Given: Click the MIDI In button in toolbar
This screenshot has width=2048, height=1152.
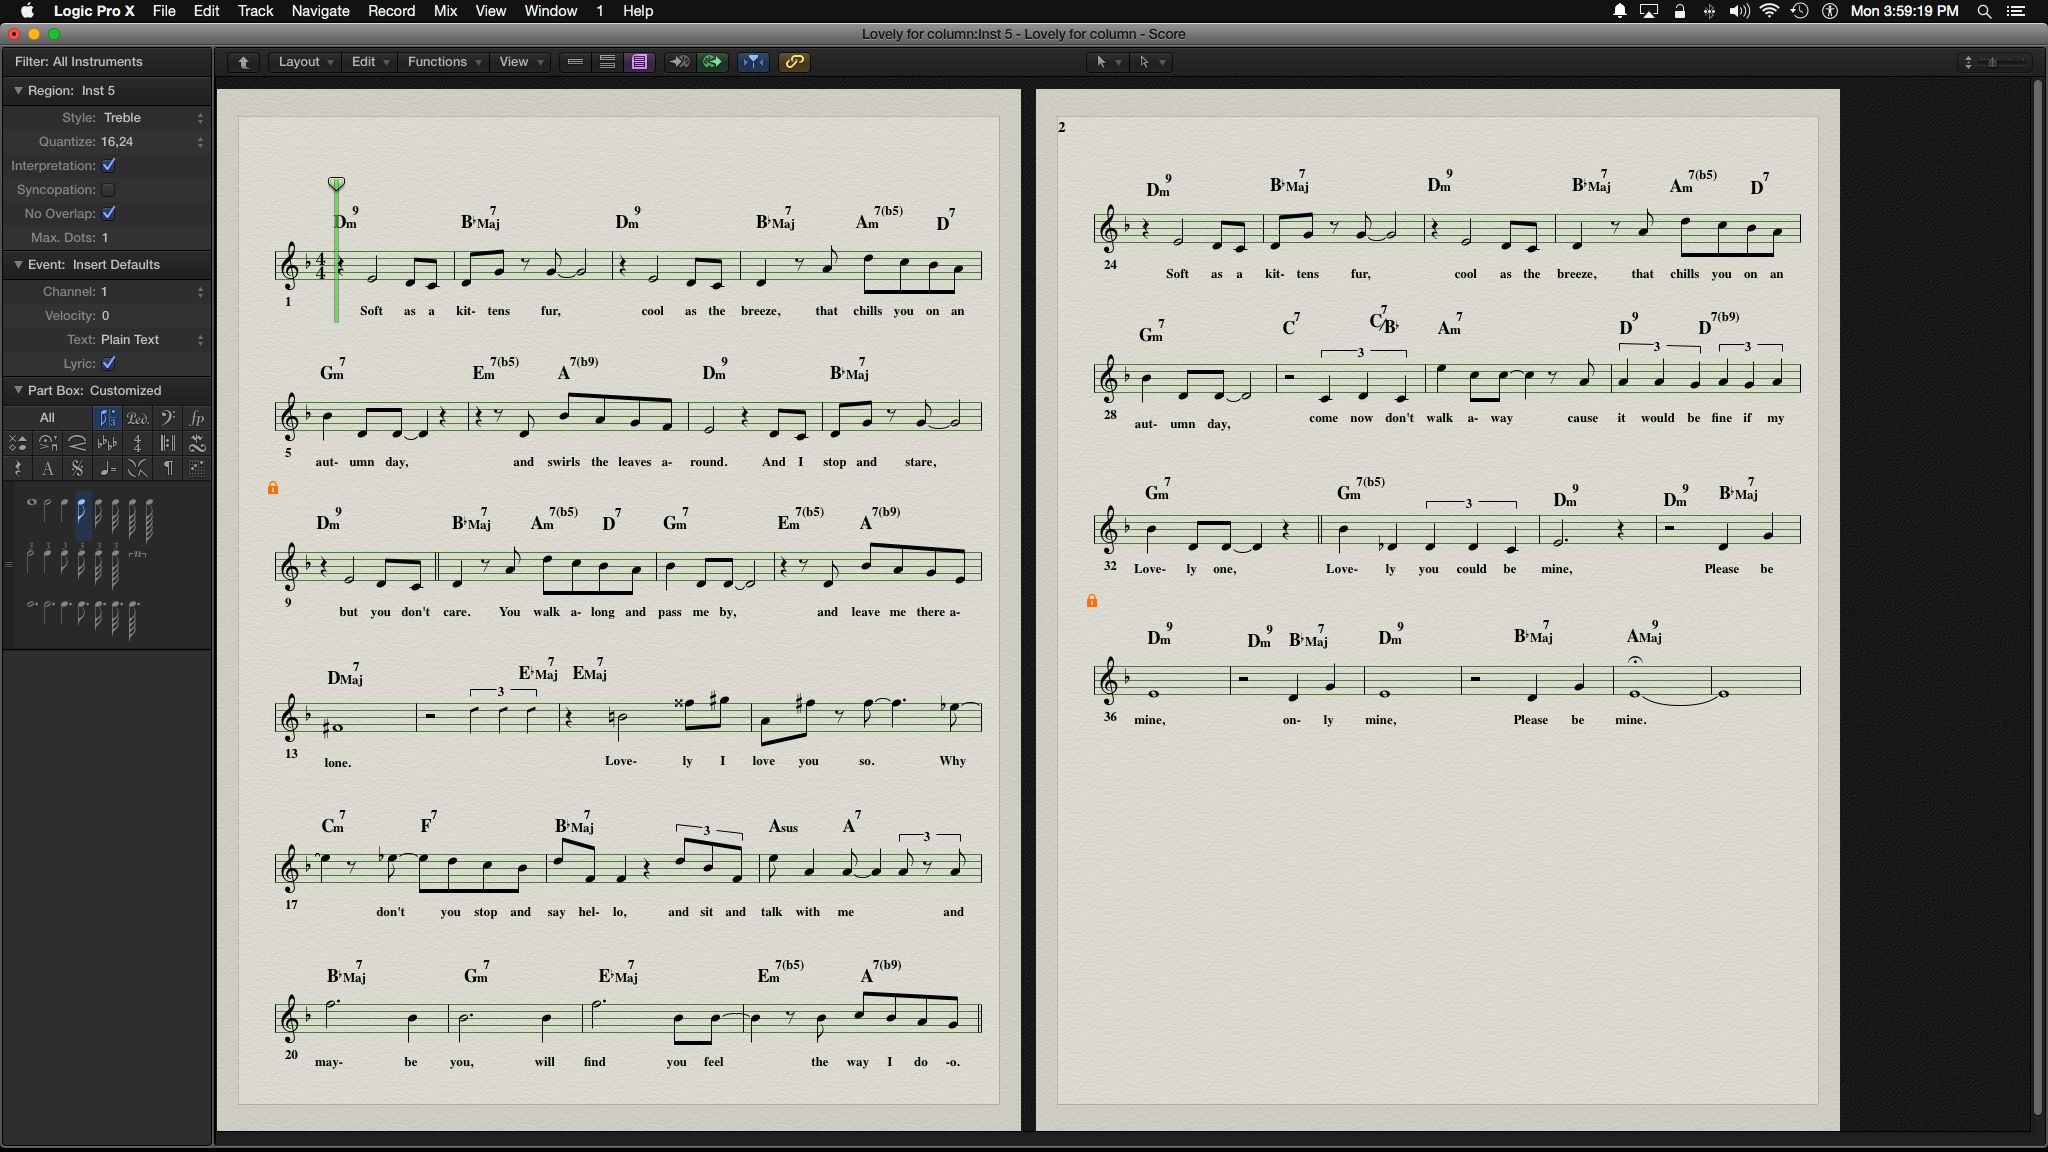Looking at the screenshot, I should (x=679, y=62).
